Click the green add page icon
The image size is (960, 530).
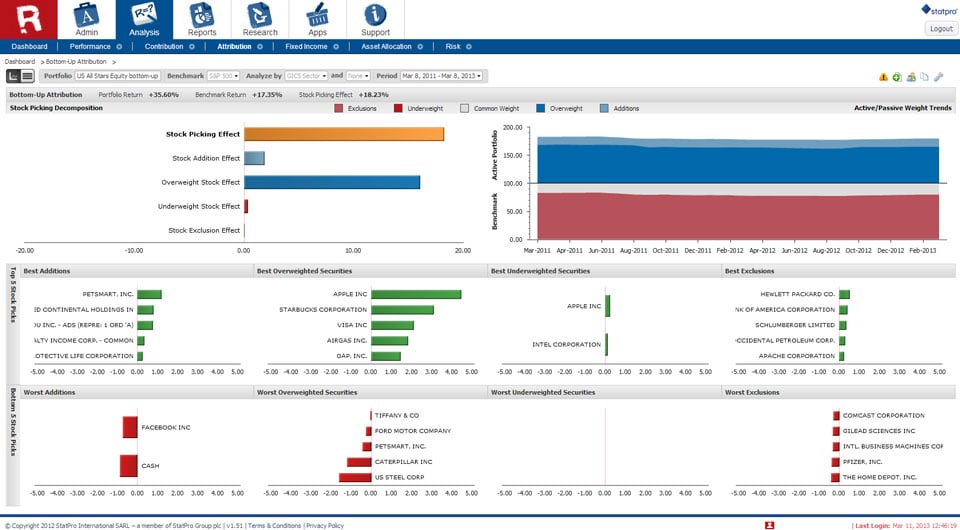tap(897, 77)
